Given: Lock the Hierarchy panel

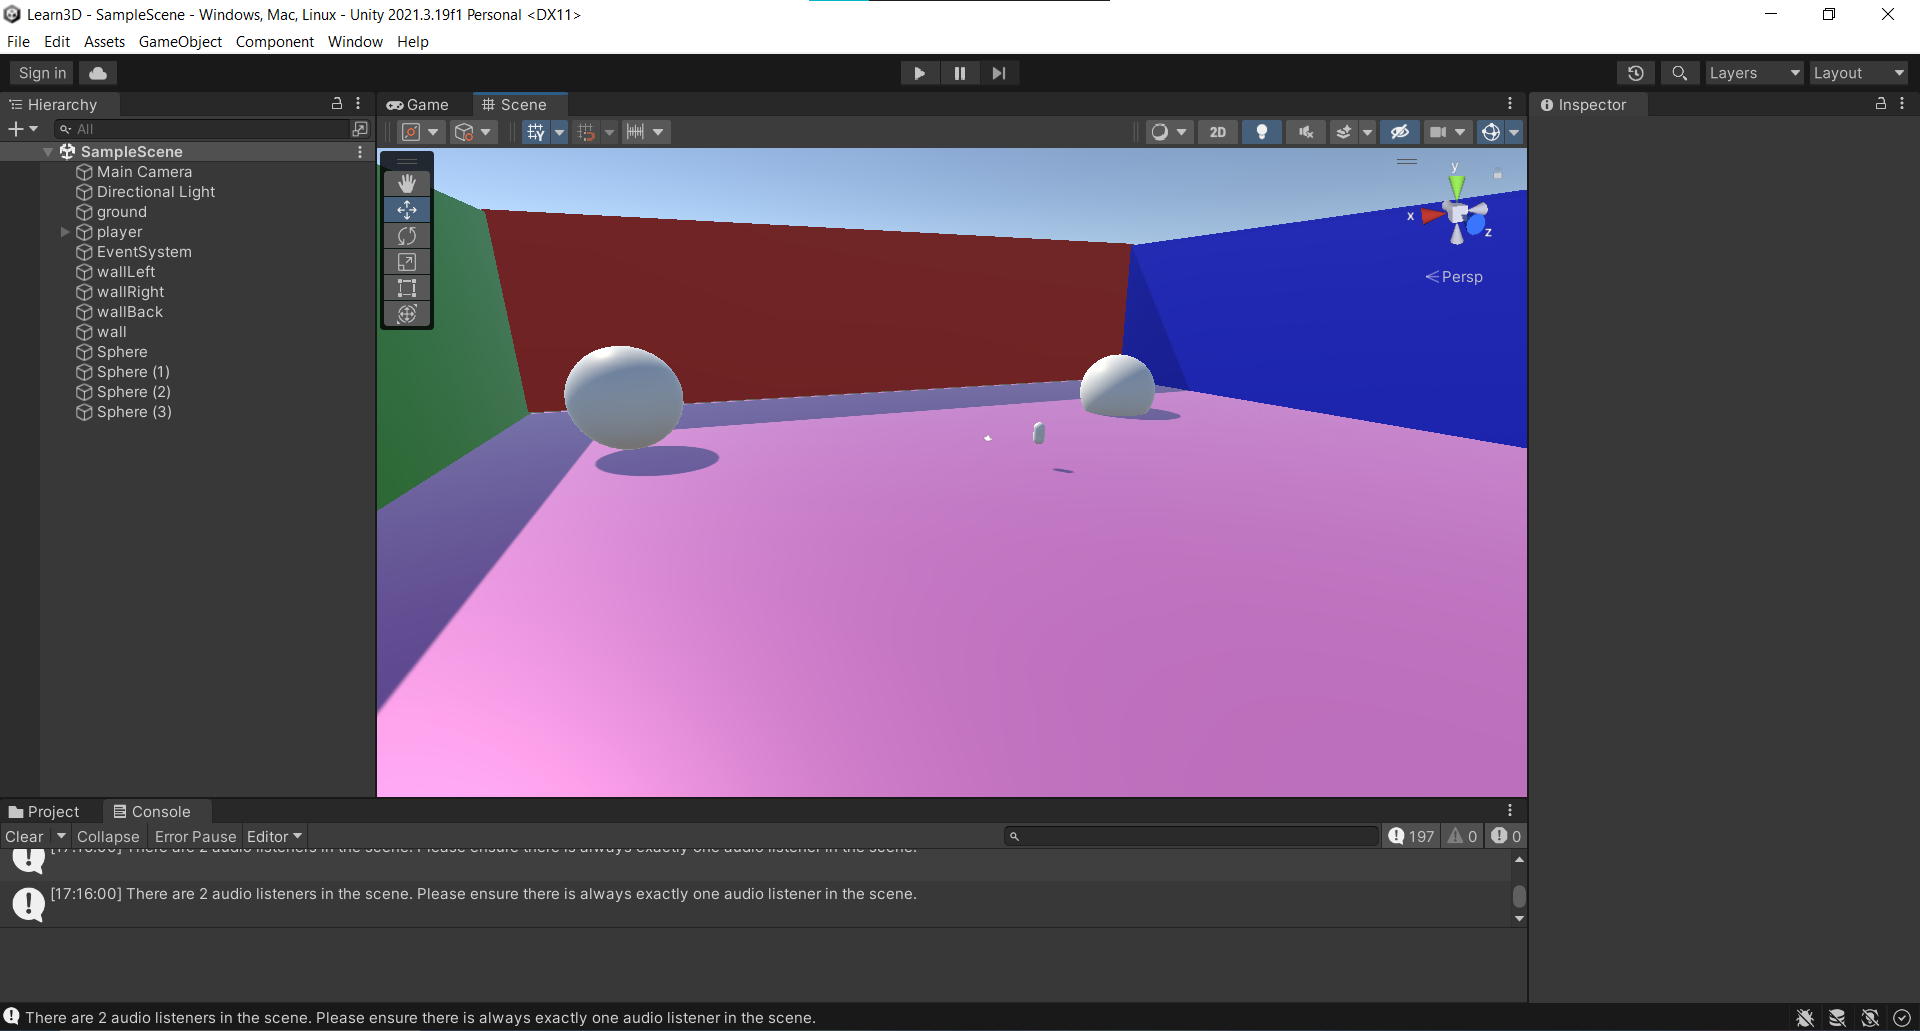Looking at the screenshot, I should [x=337, y=104].
